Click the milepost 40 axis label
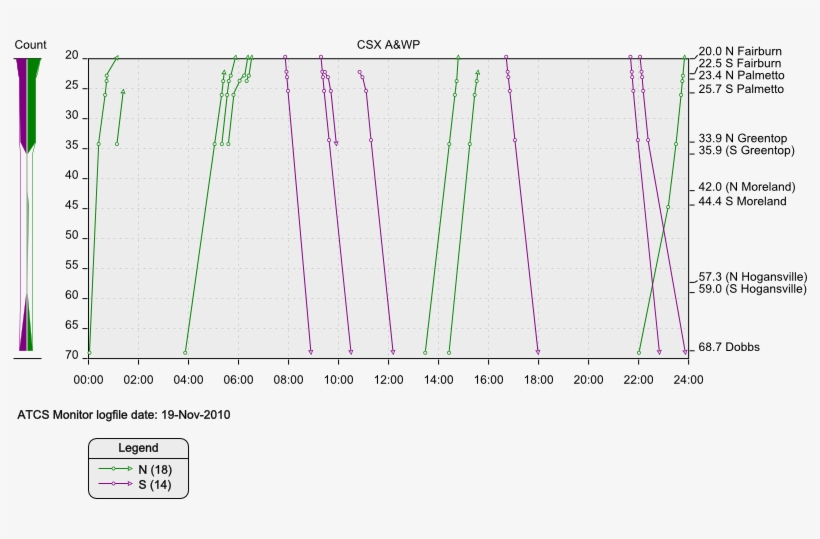The width and height of the screenshot is (820, 539). click(72, 176)
